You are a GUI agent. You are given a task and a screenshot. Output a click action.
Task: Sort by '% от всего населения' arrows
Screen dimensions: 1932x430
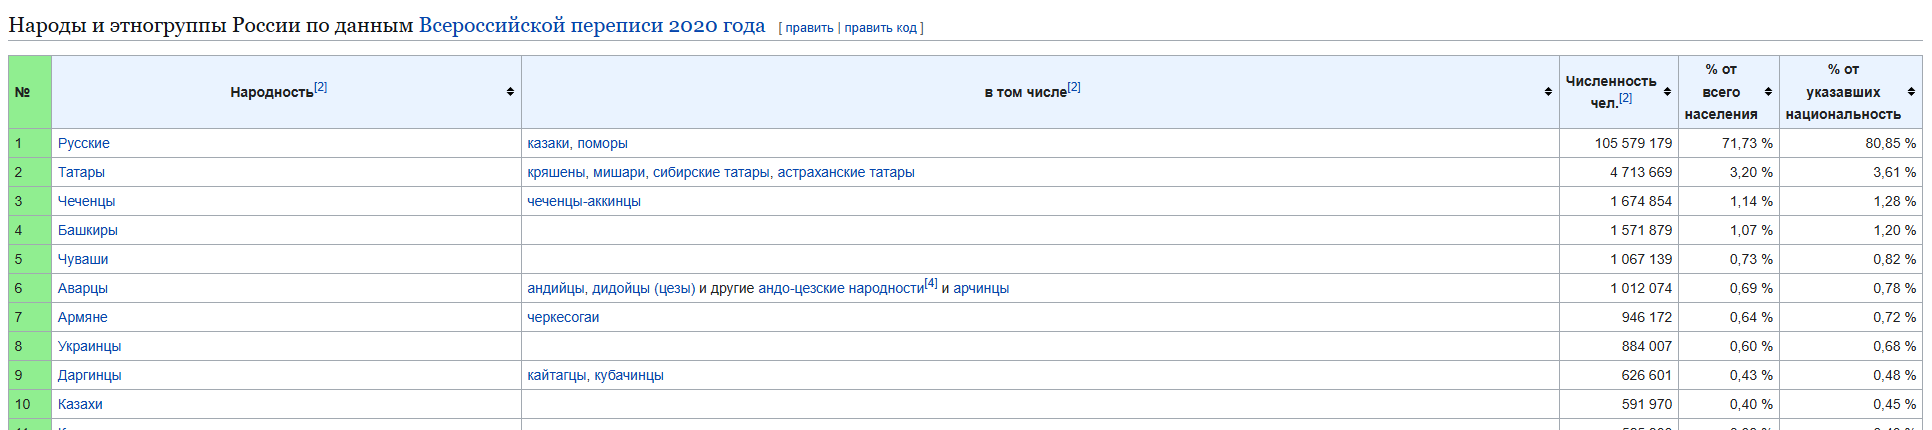point(1768,92)
